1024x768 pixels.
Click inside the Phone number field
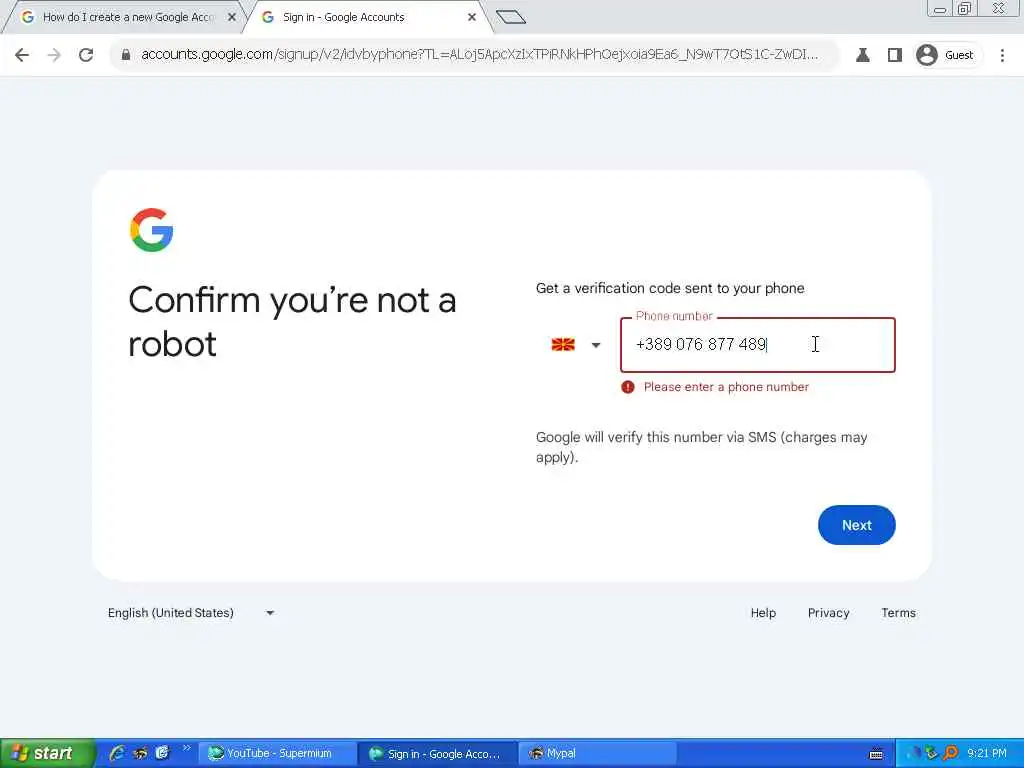[x=758, y=345]
